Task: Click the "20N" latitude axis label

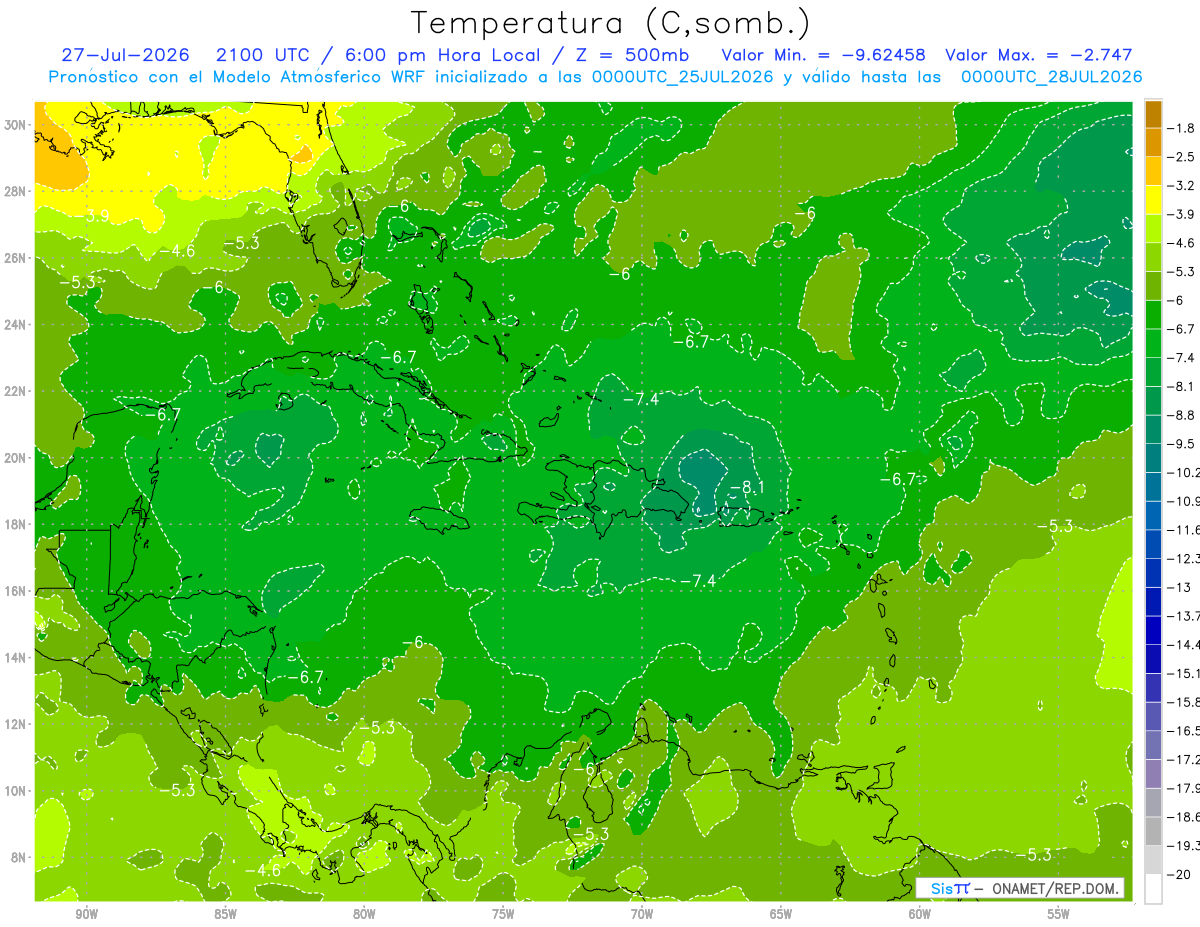Action: (16, 458)
